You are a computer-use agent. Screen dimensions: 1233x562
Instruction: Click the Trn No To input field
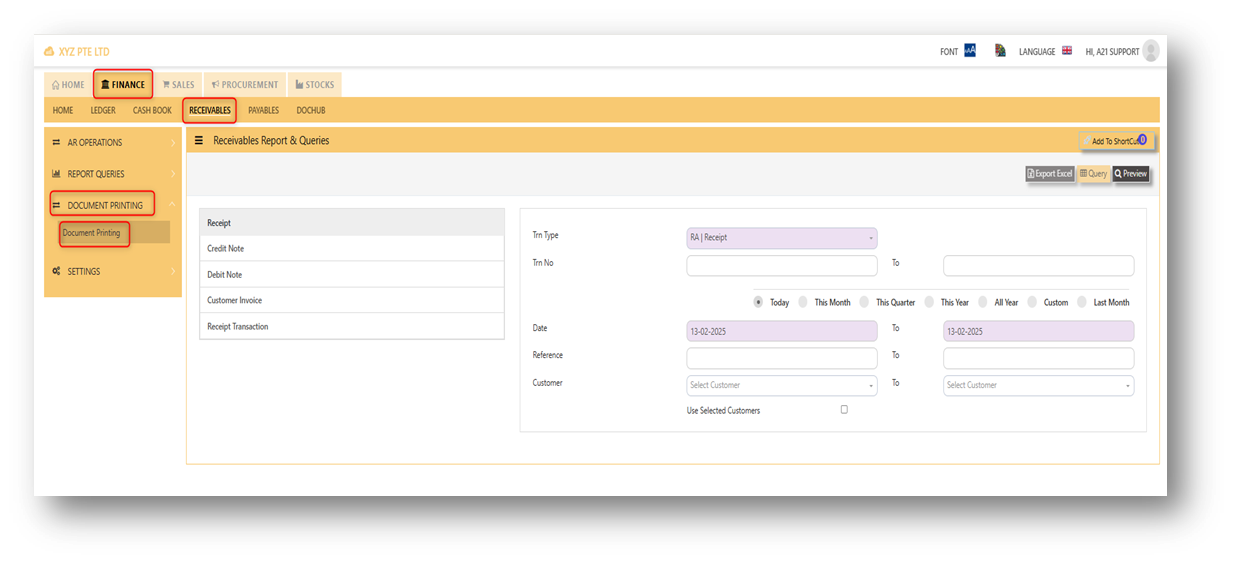point(1039,265)
